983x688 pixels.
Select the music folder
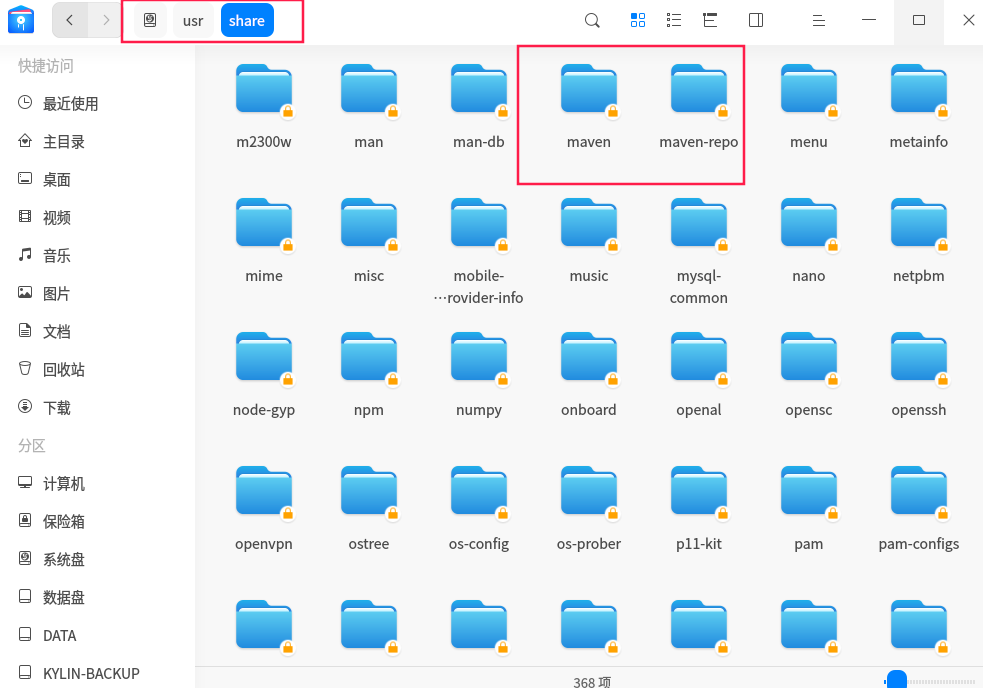click(589, 241)
